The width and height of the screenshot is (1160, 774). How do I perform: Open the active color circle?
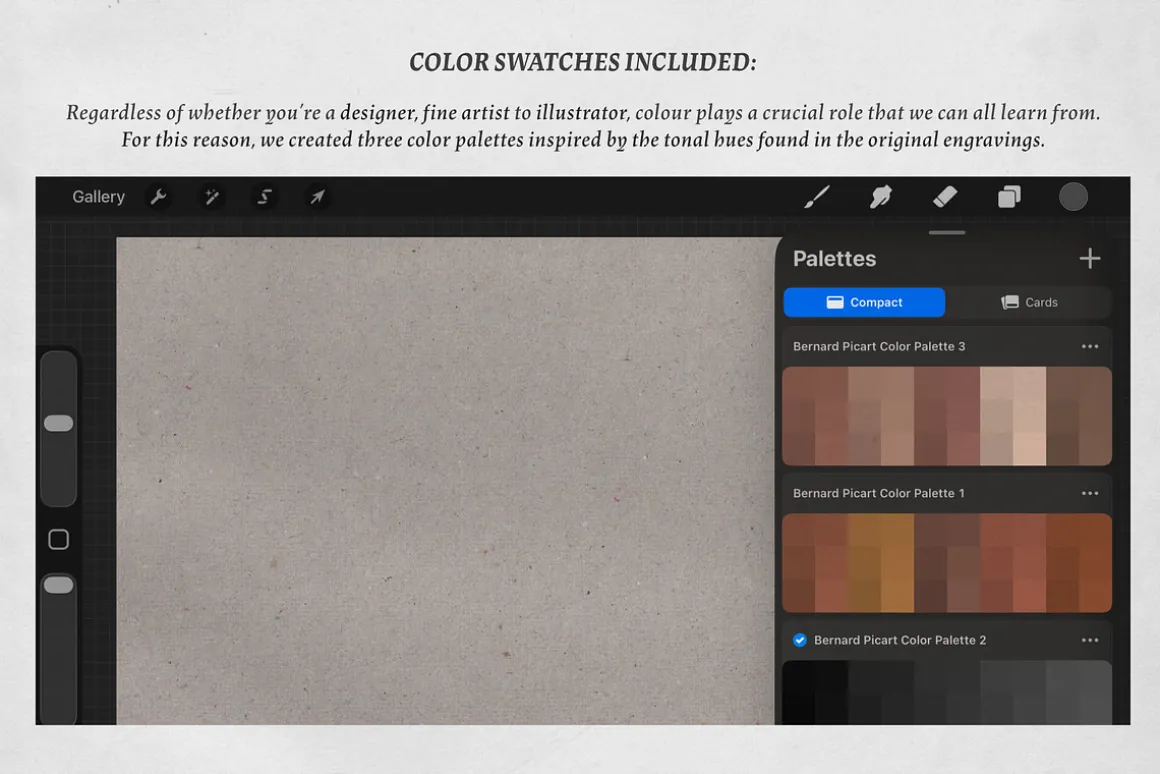1073,197
